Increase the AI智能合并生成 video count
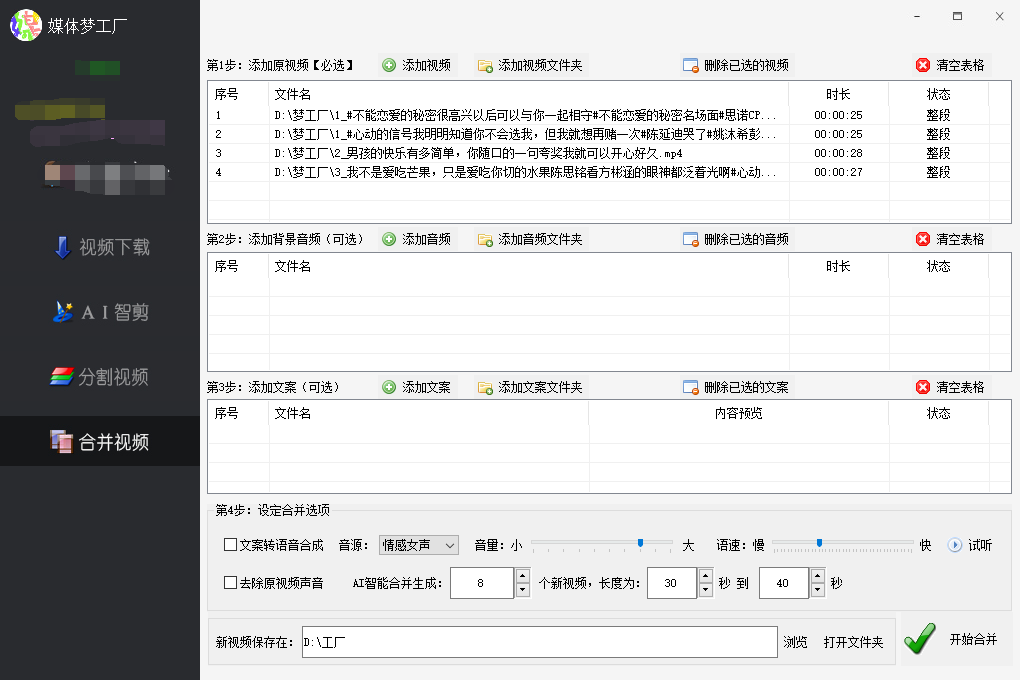The image size is (1020, 680). (x=522, y=575)
